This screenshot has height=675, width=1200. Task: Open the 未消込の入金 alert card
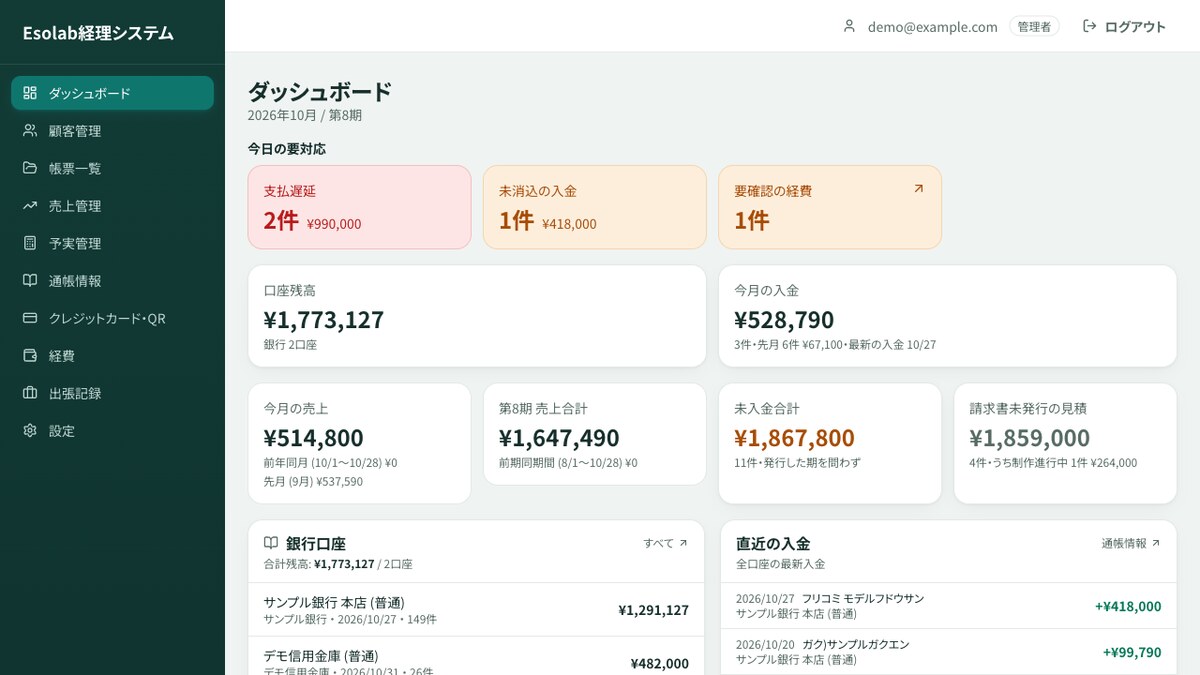coord(595,207)
